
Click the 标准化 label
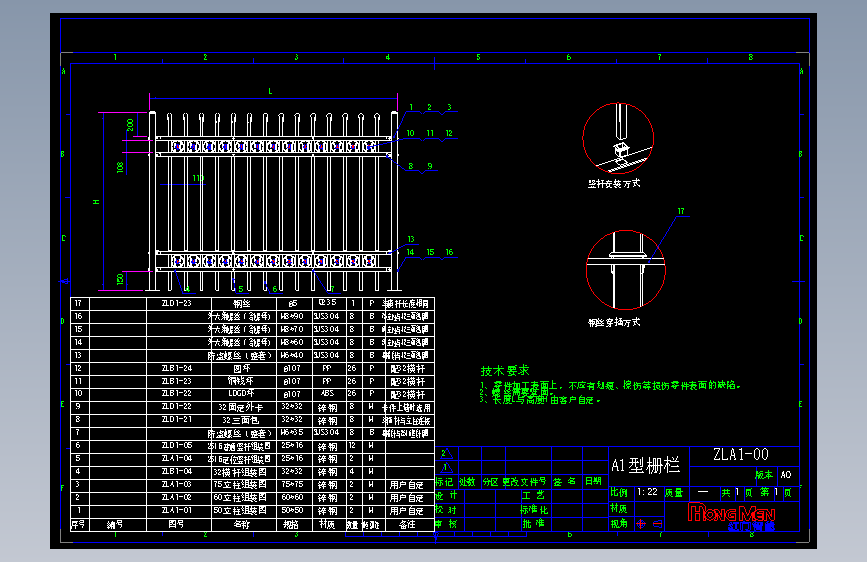point(534,509)
